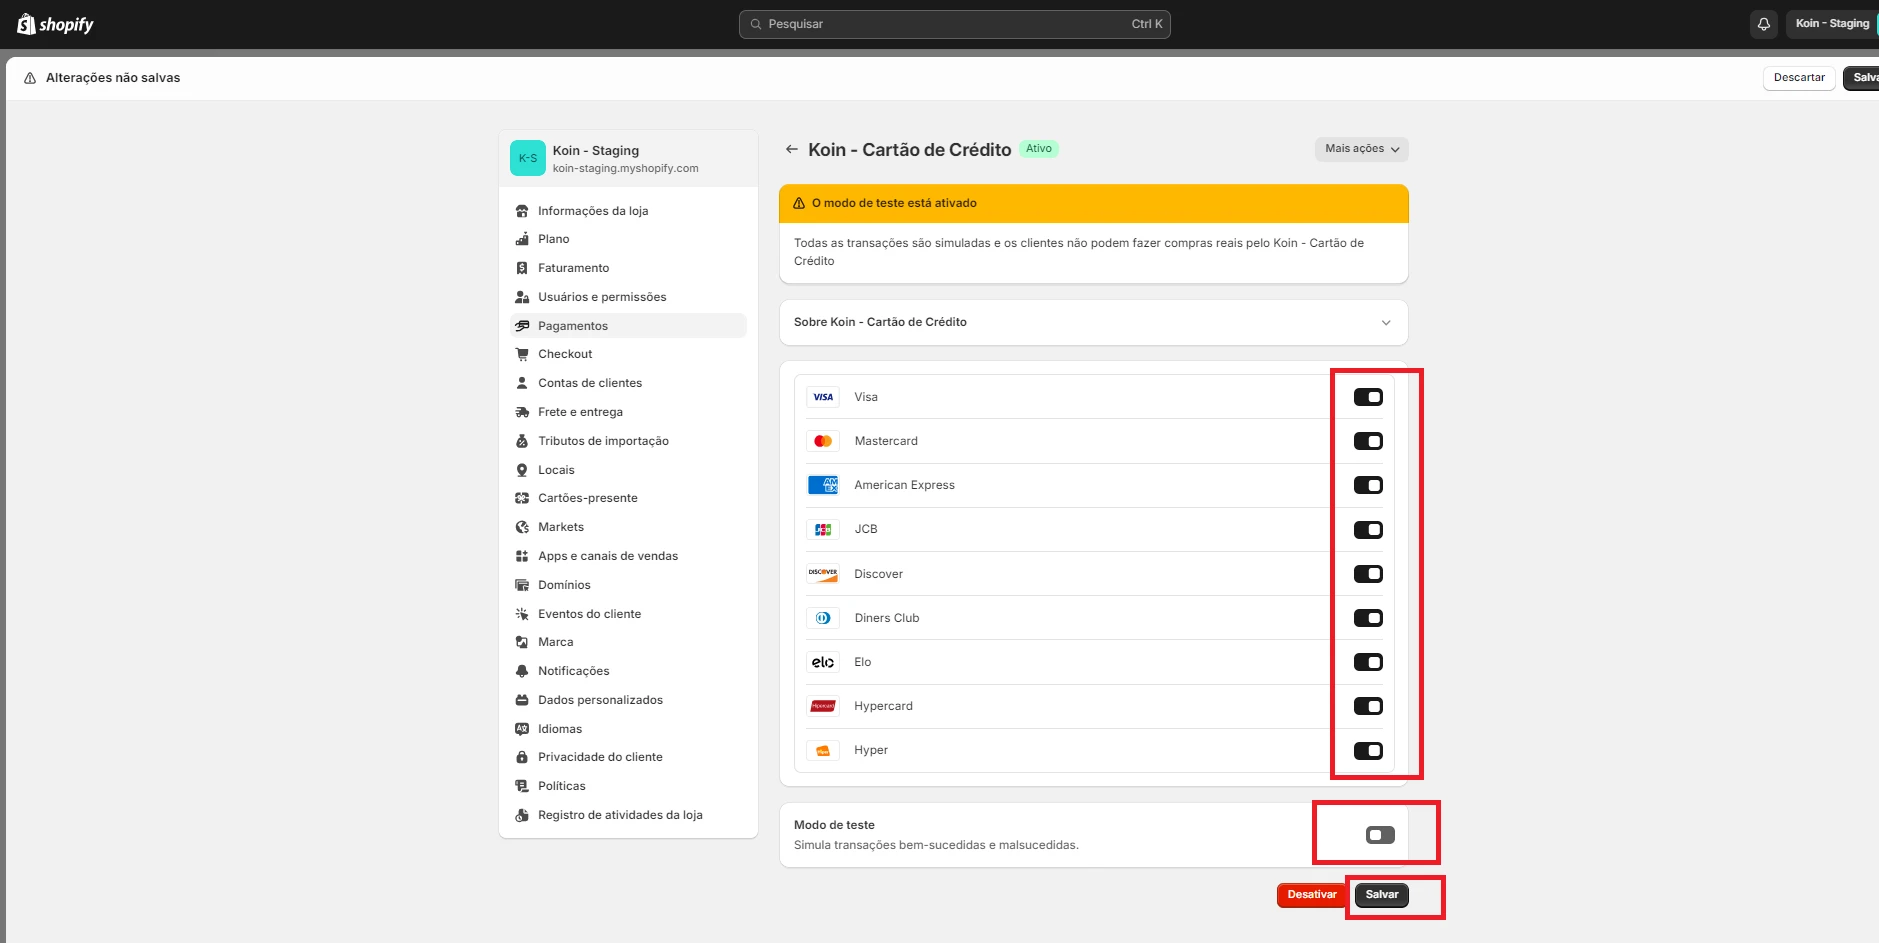Click the Frete e entrega truck icon
The height and width of the screenshot is (943, 1879).
pos(522,412)
